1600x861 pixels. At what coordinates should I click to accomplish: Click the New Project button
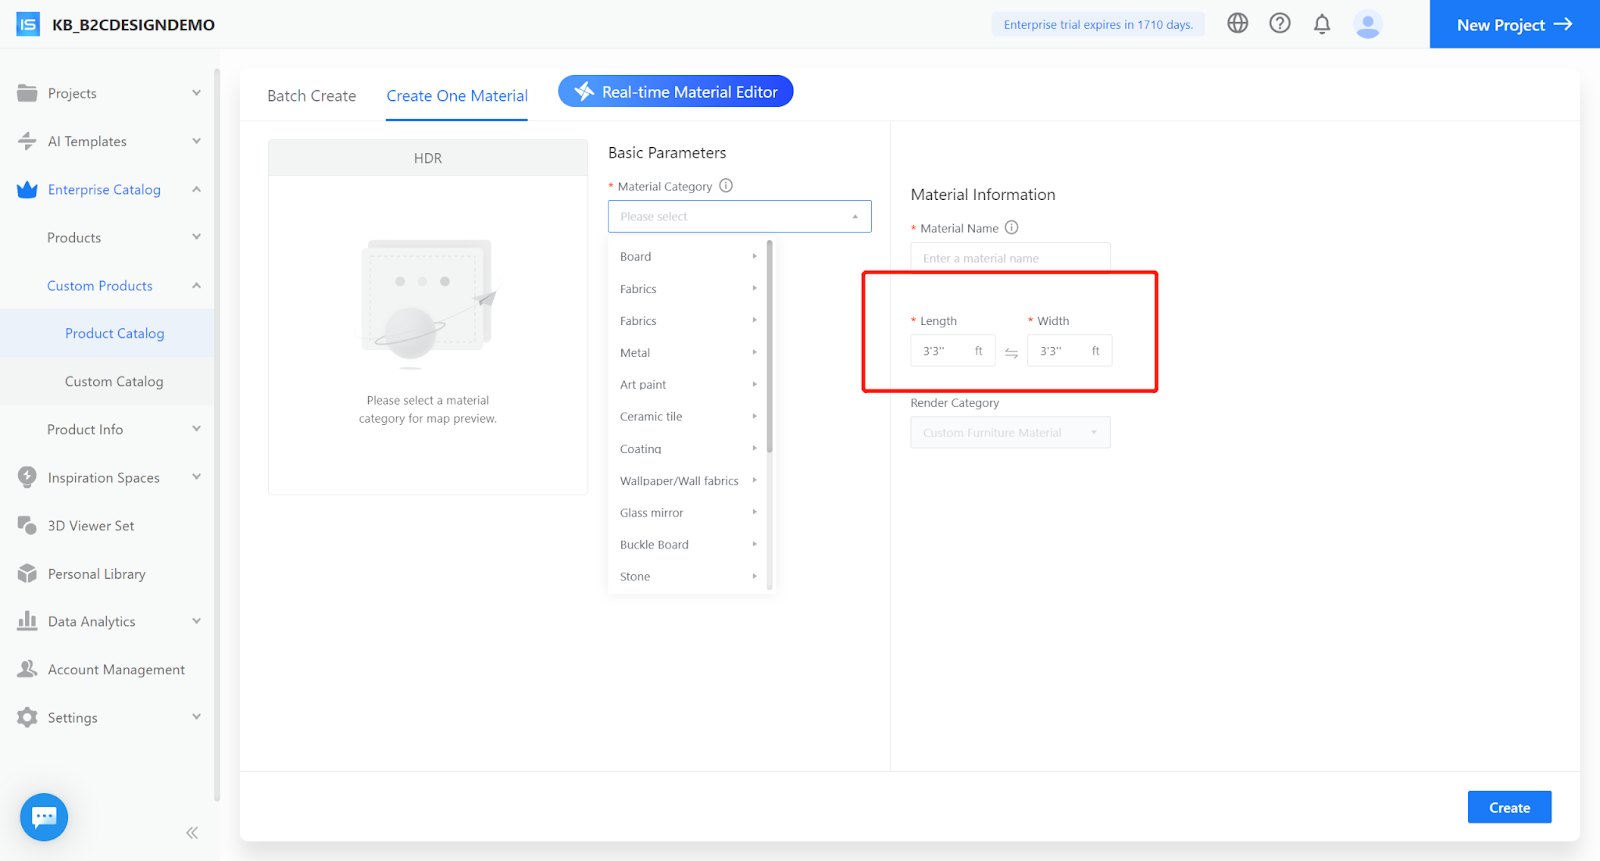(1513, 25)
